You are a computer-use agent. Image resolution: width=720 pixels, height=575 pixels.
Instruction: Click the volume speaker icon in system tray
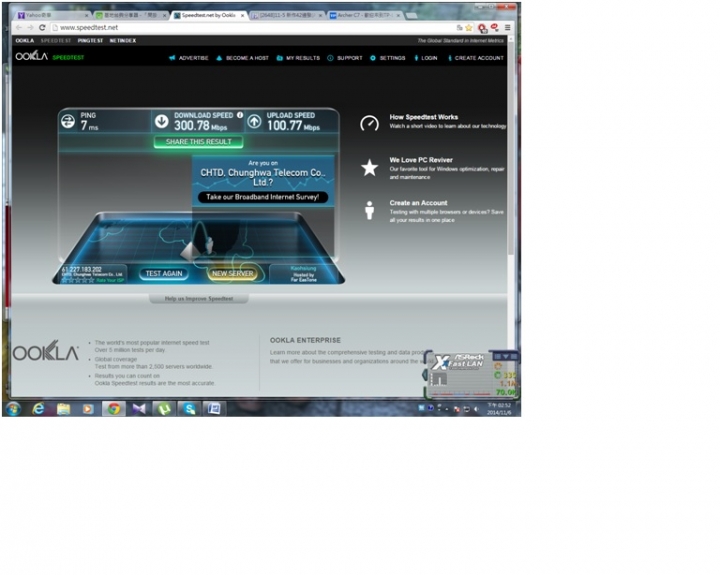click(476, 408)
